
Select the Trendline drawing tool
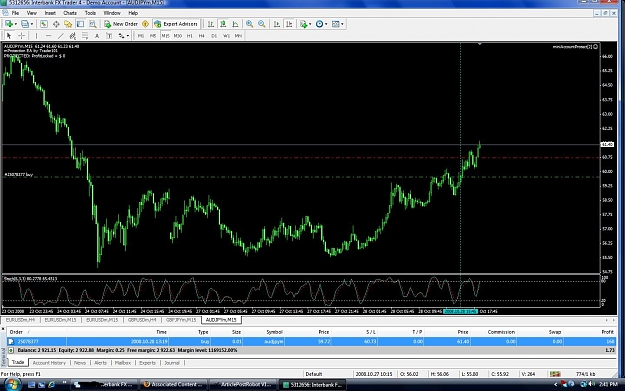coord(61,36)
